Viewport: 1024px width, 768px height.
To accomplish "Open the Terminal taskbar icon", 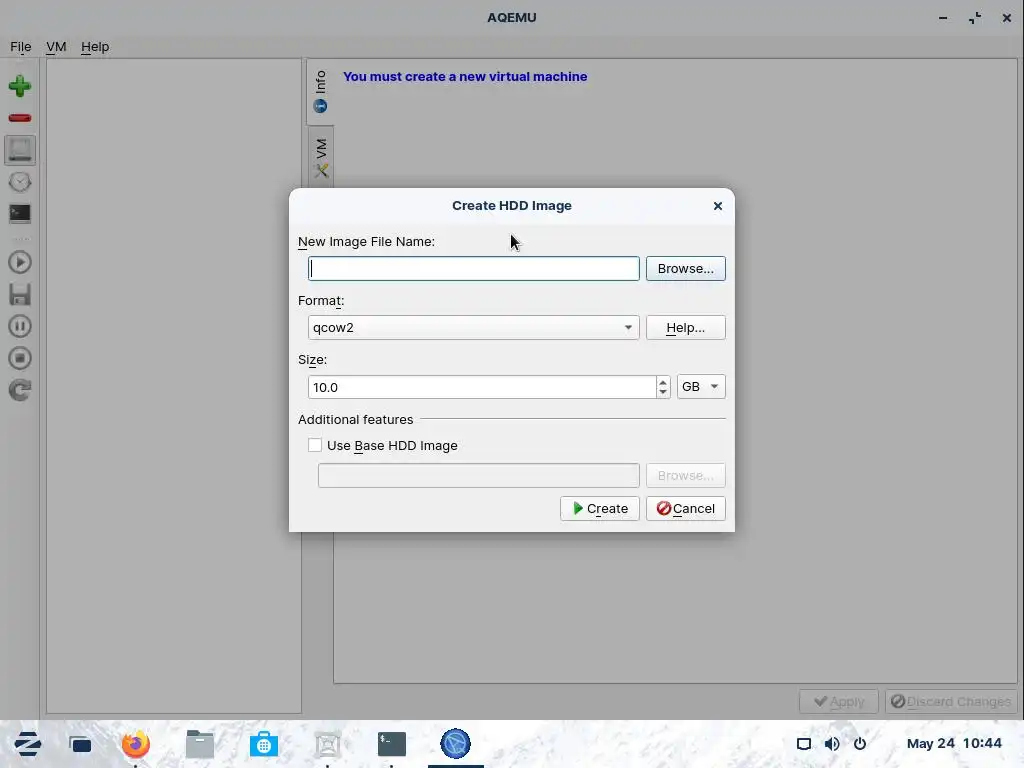I will [x=392, y=744].
